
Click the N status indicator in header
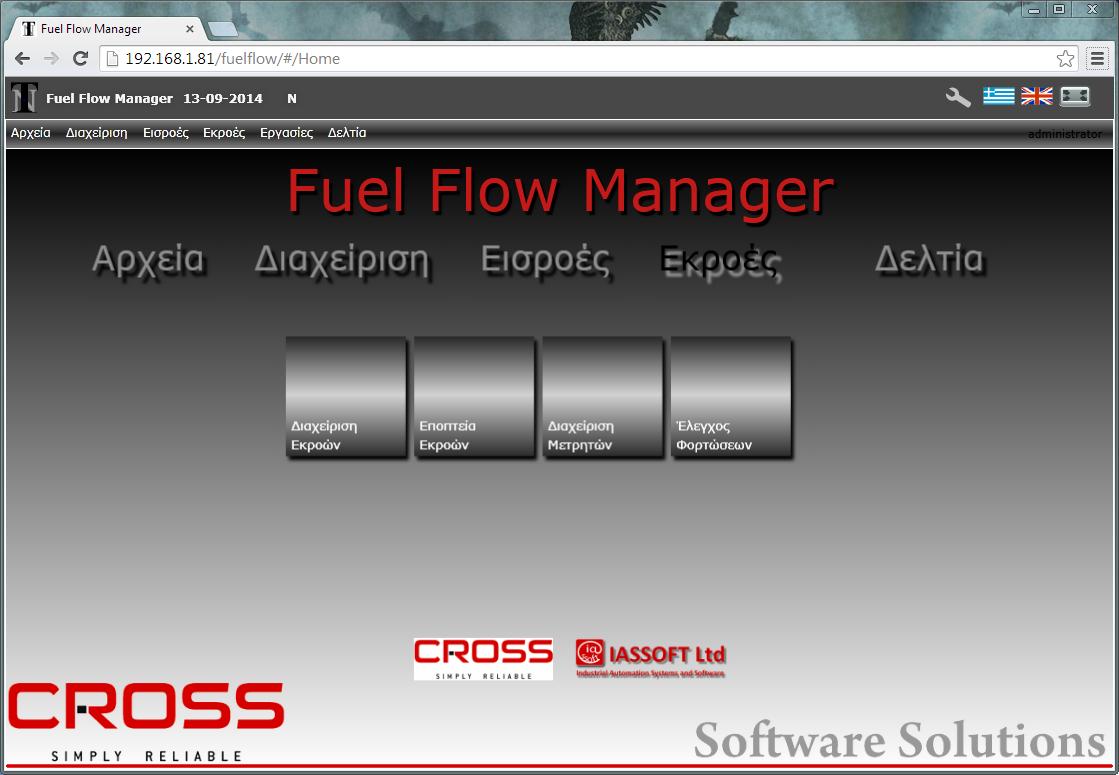pos(292,98)
